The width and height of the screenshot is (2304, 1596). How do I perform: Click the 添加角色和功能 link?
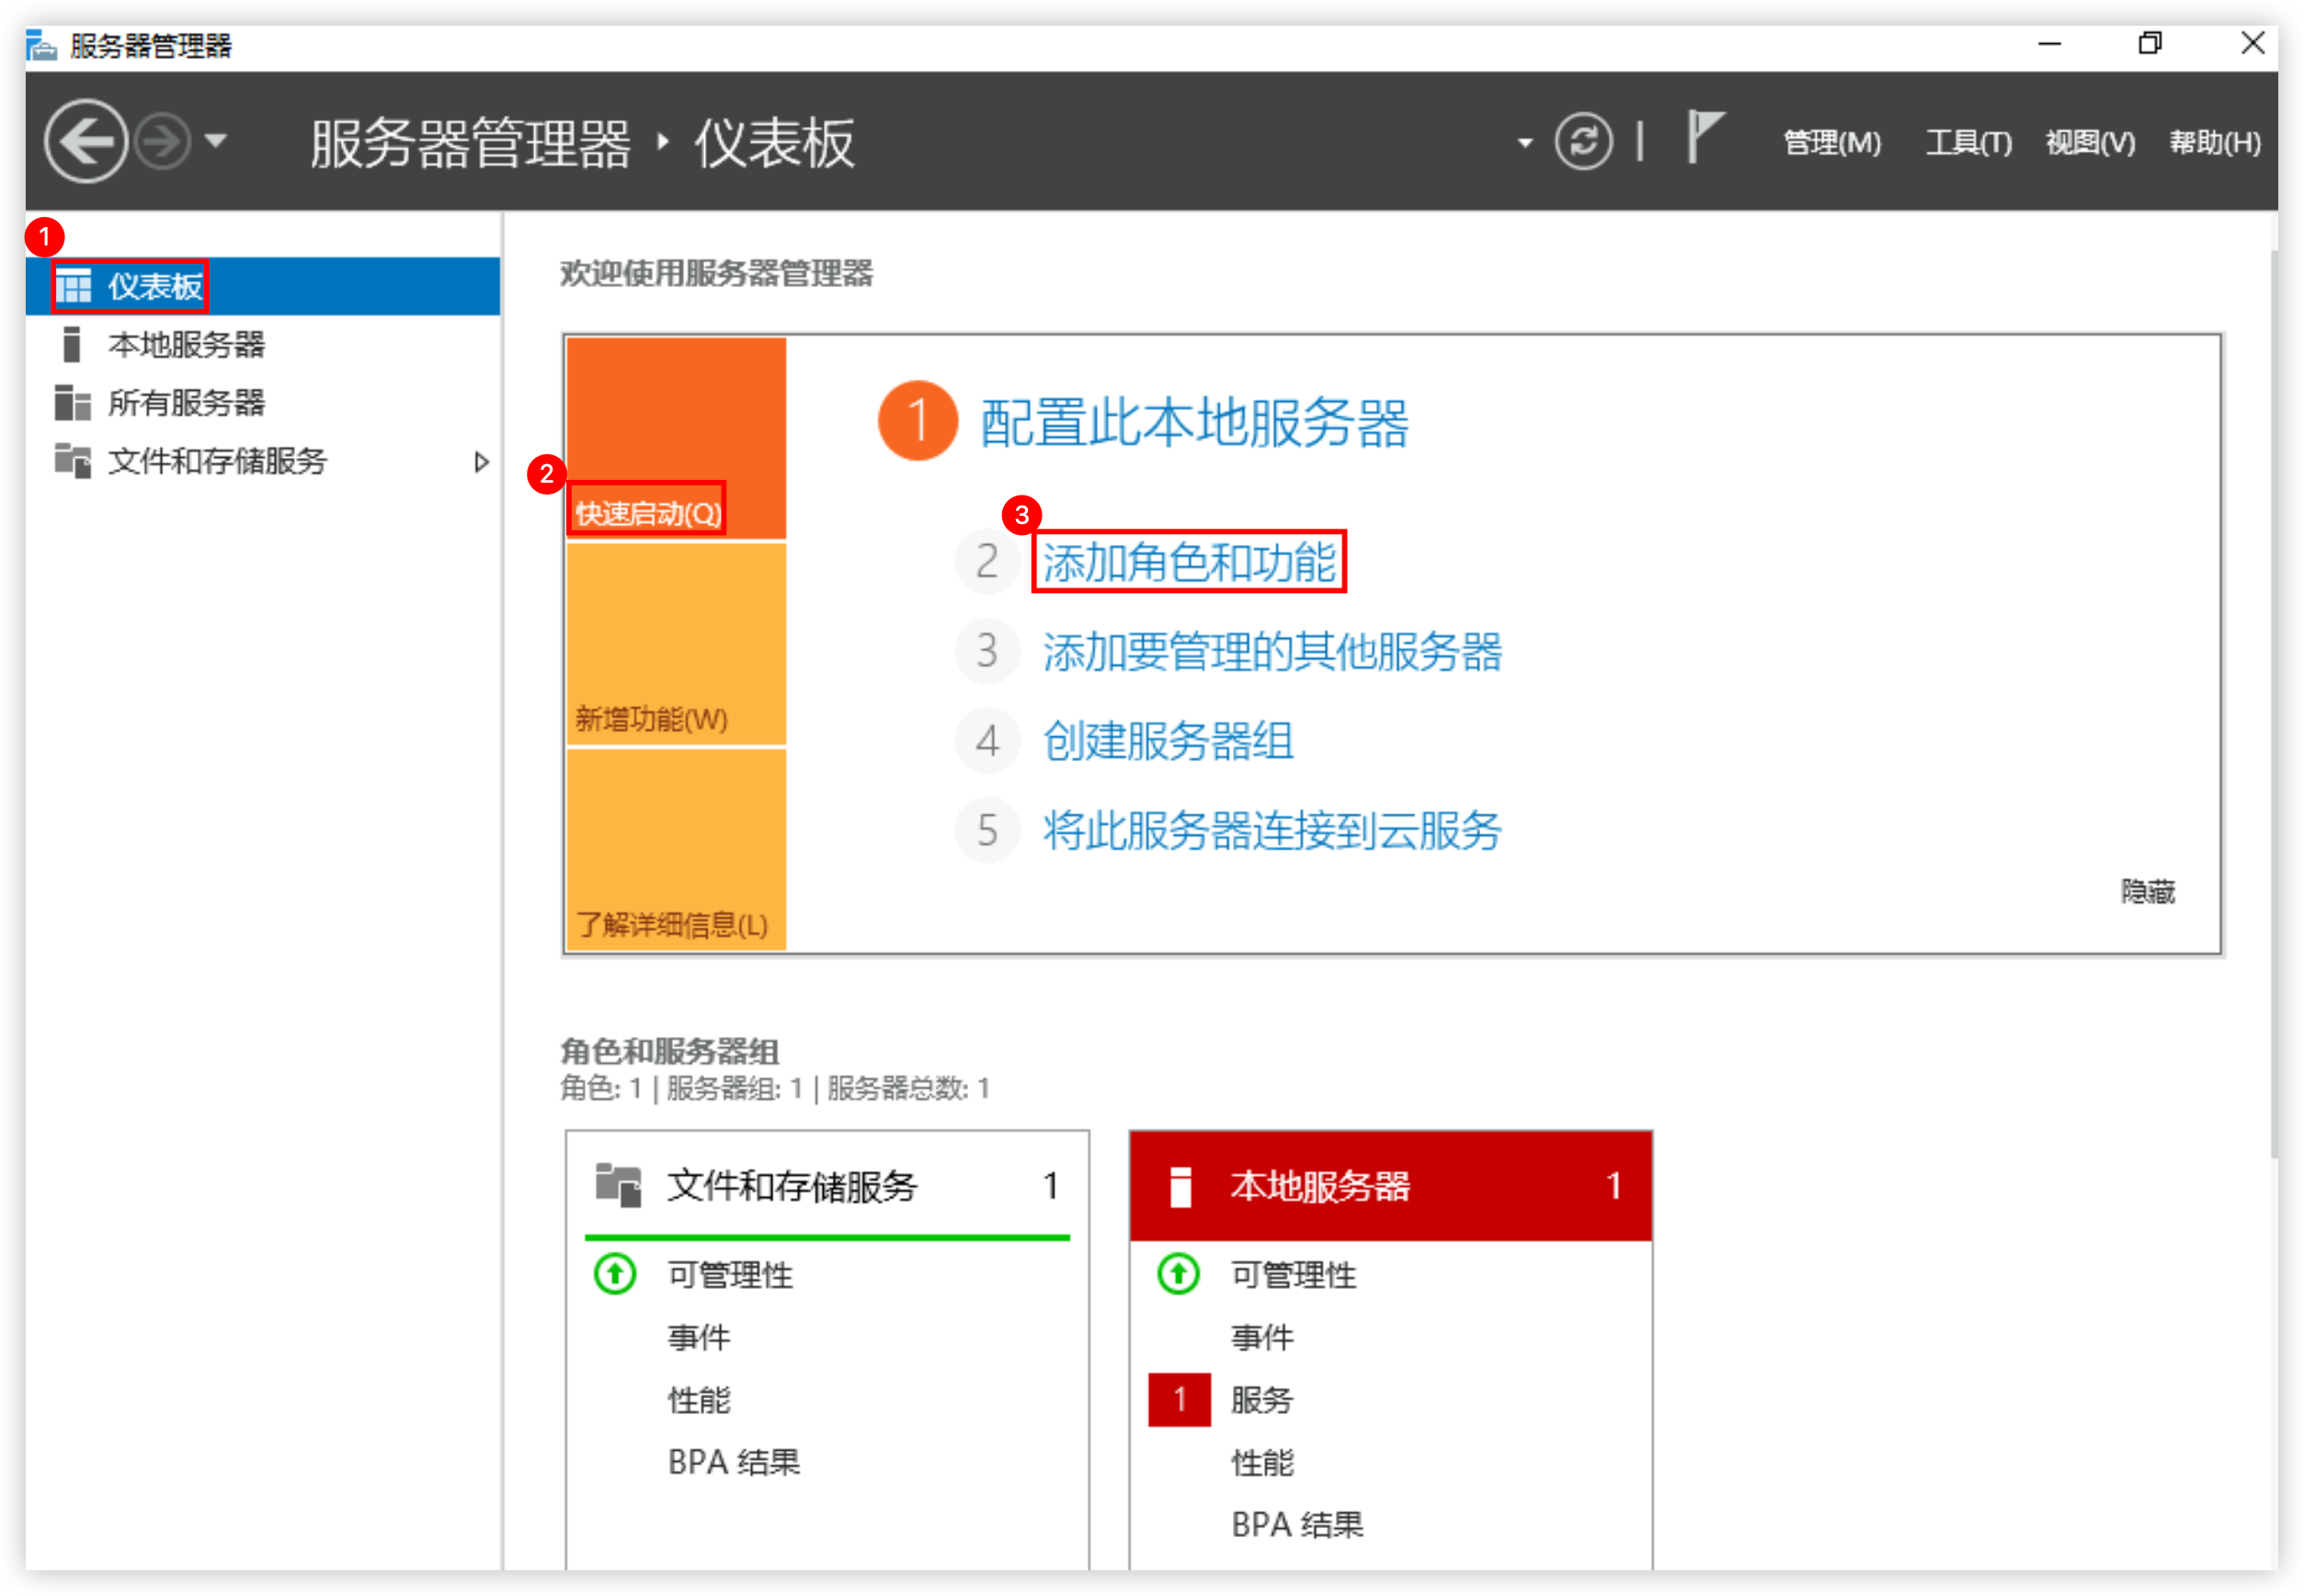point(1189,562)
